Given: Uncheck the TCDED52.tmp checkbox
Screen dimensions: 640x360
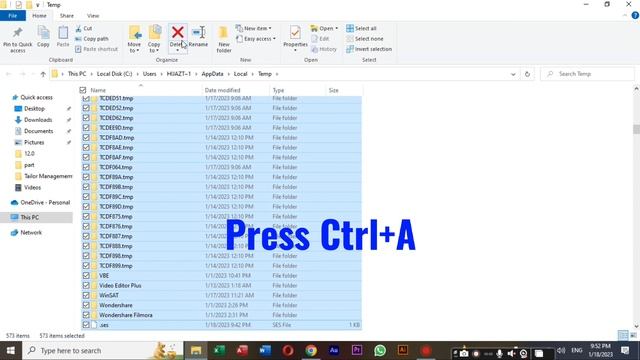Looking at the screenshot, I should pos(86,108).
